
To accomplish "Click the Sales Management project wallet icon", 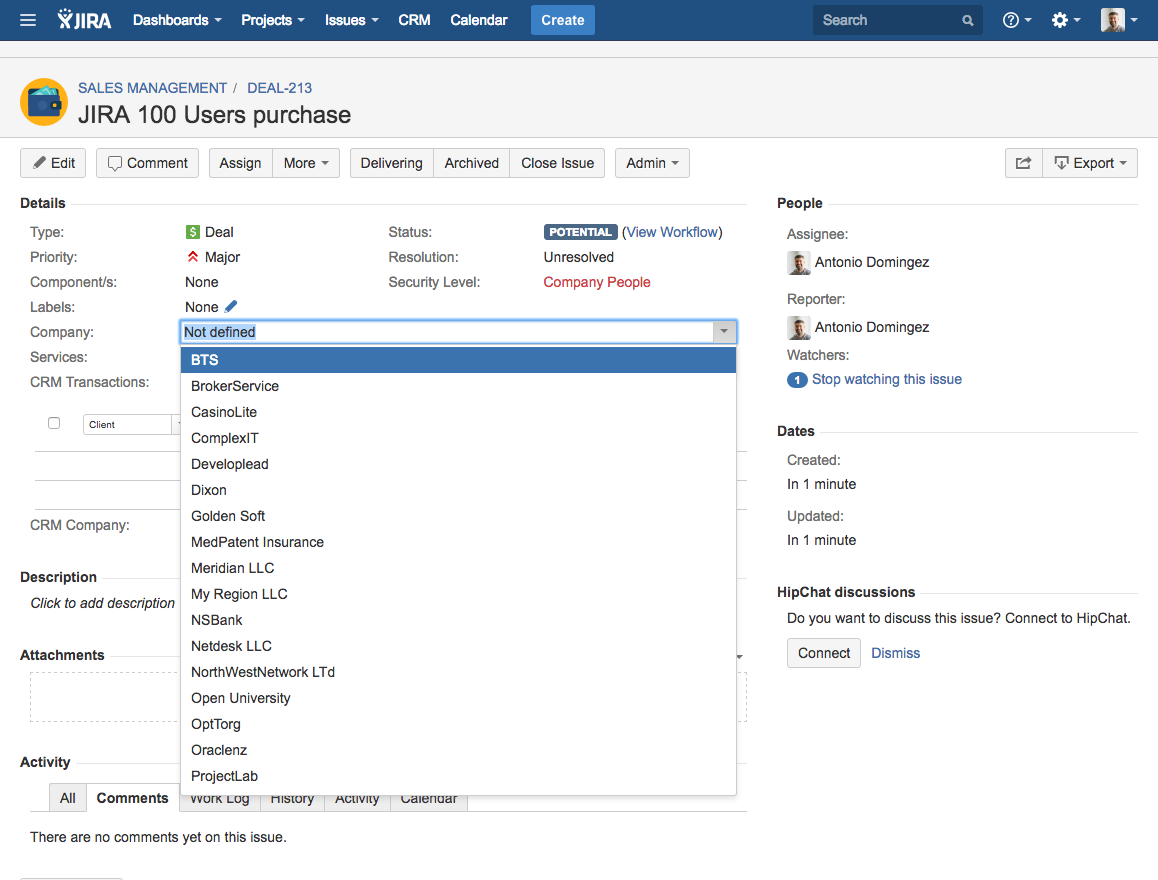I will coord(44,102).
